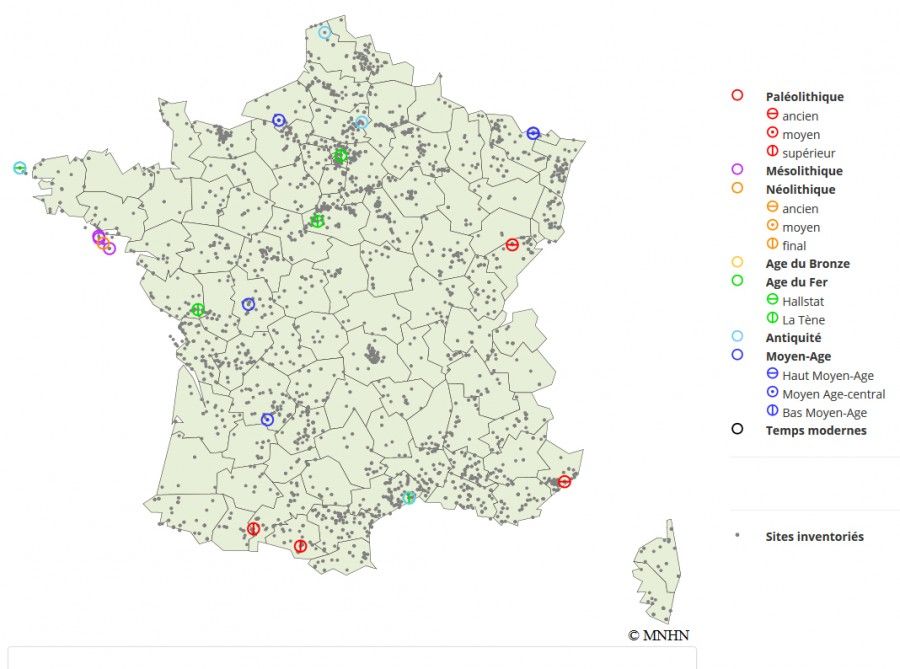This screenshot has width=900, height=669.
Task: Expand the Age du Fer category label
Action: [x=796, y=282]
